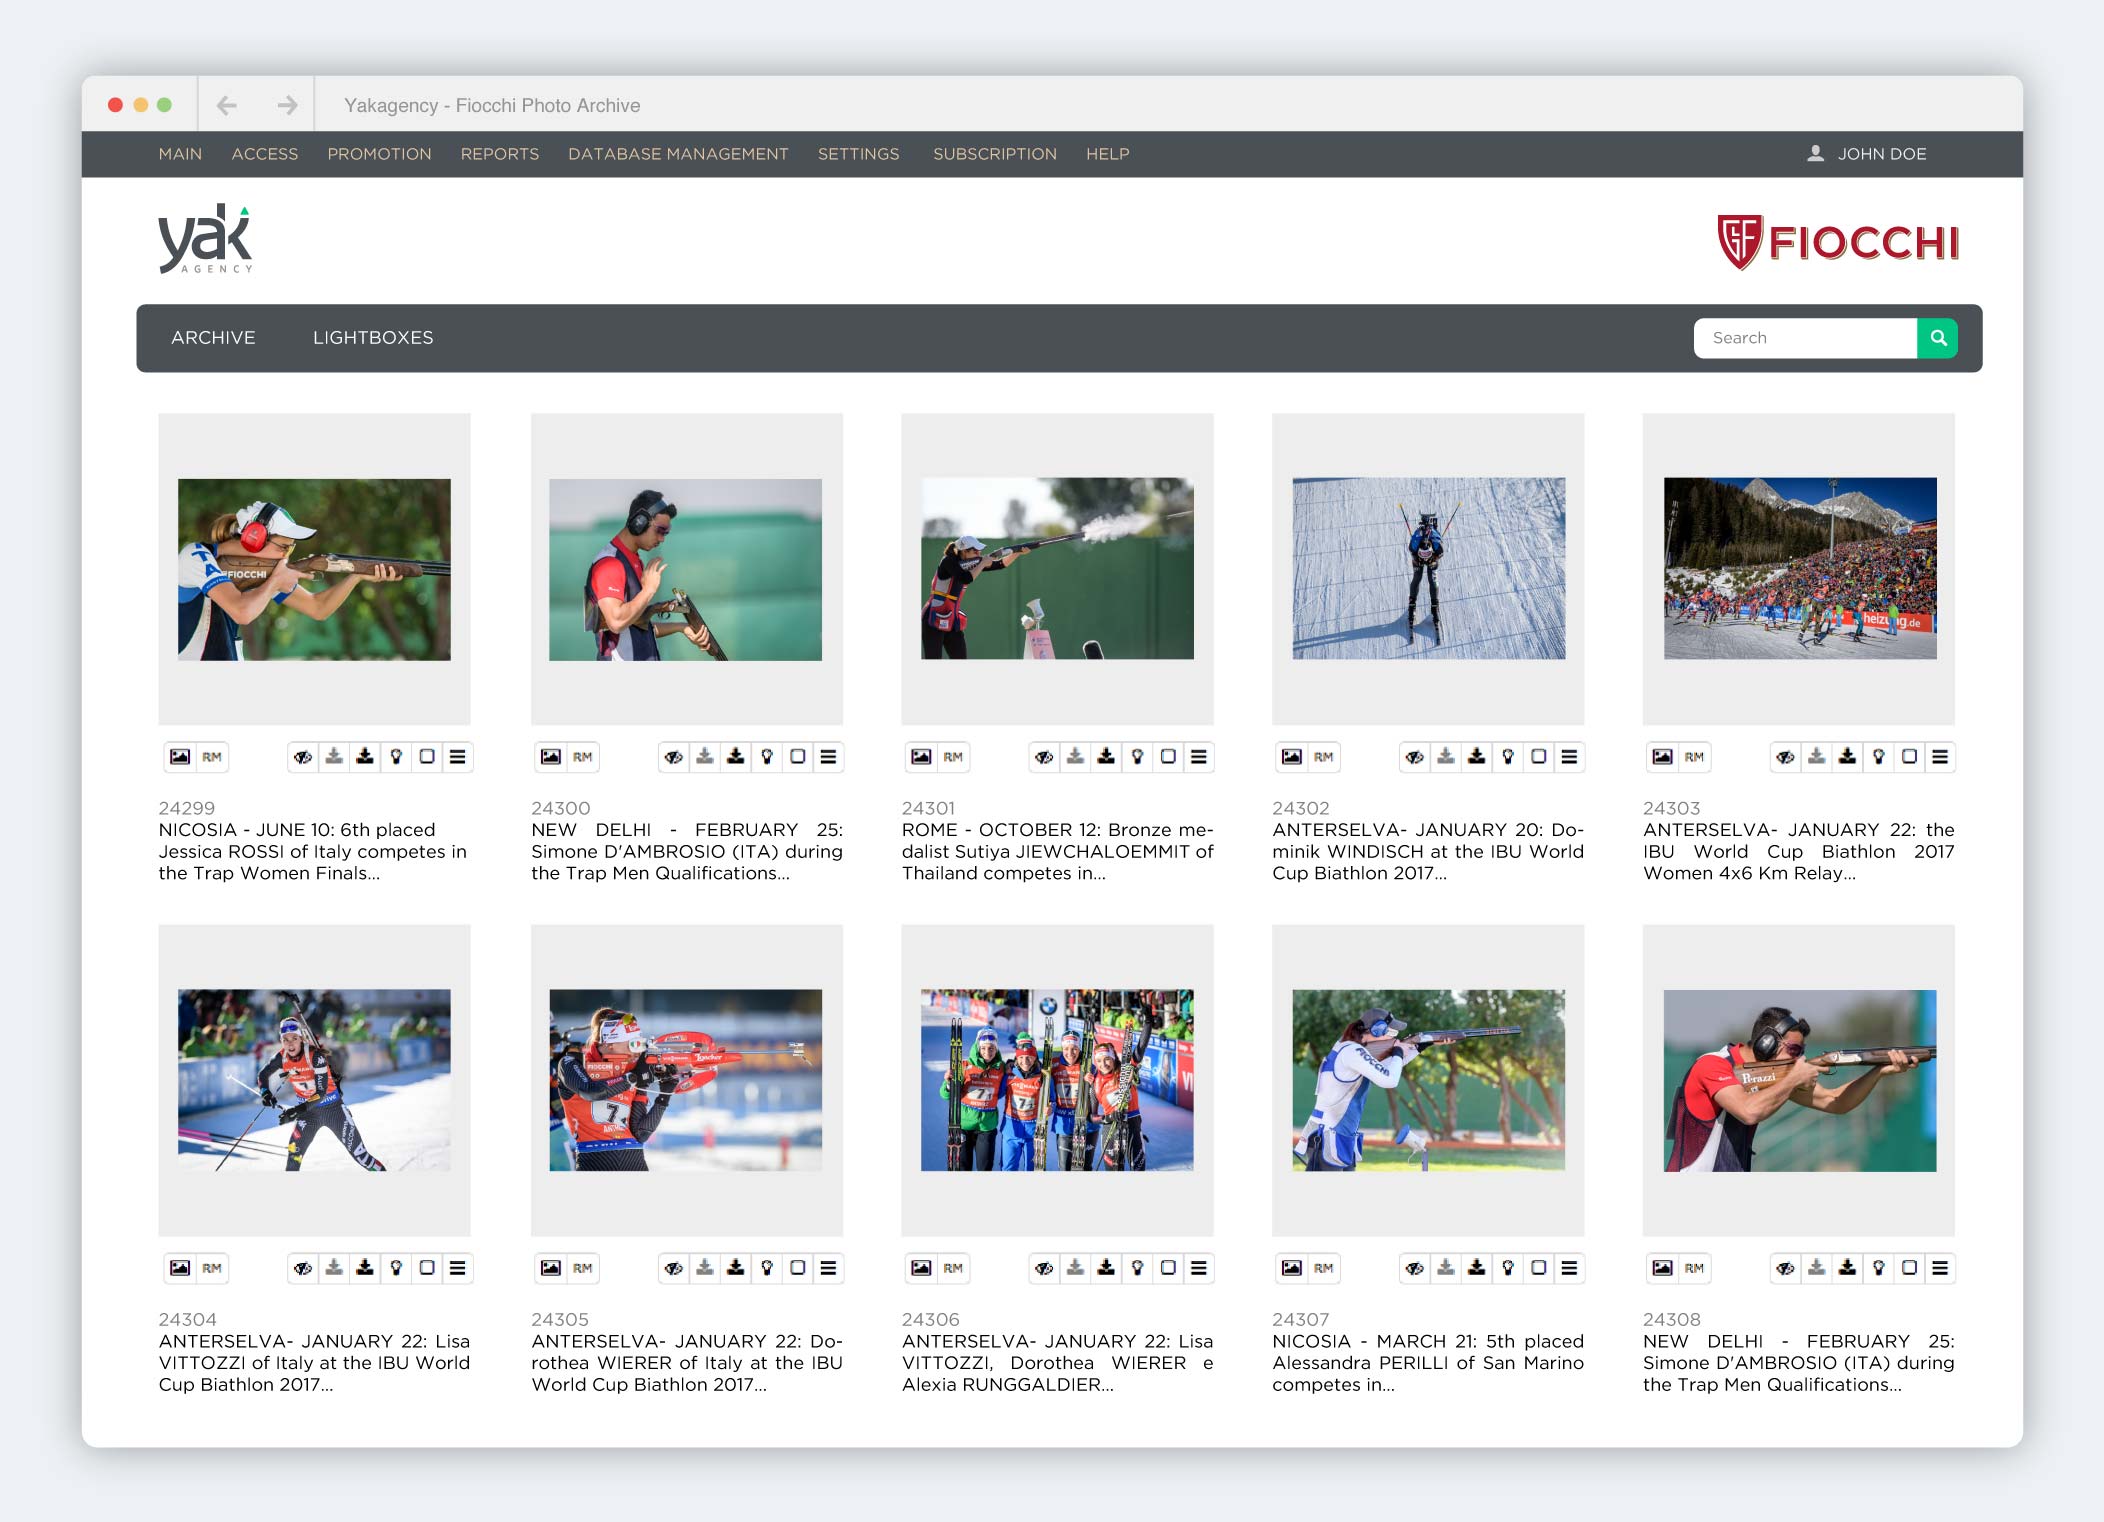Click the RM badge under photo 24304
2104x1522 pixels.
pos(212,1268)
